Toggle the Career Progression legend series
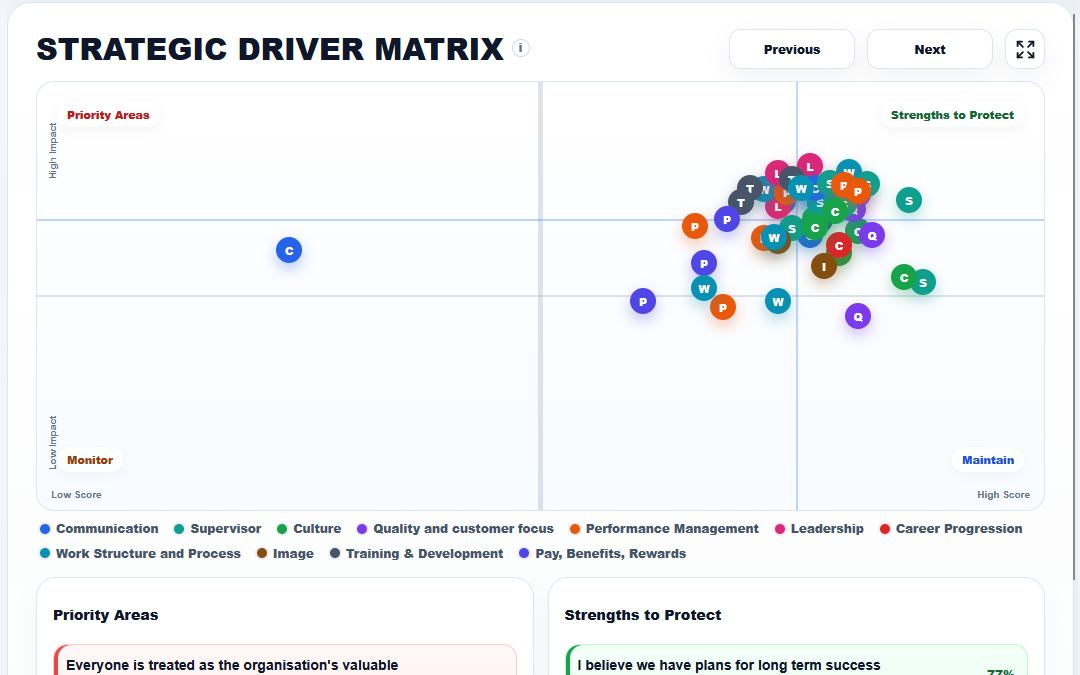 (x=951, y=529)
